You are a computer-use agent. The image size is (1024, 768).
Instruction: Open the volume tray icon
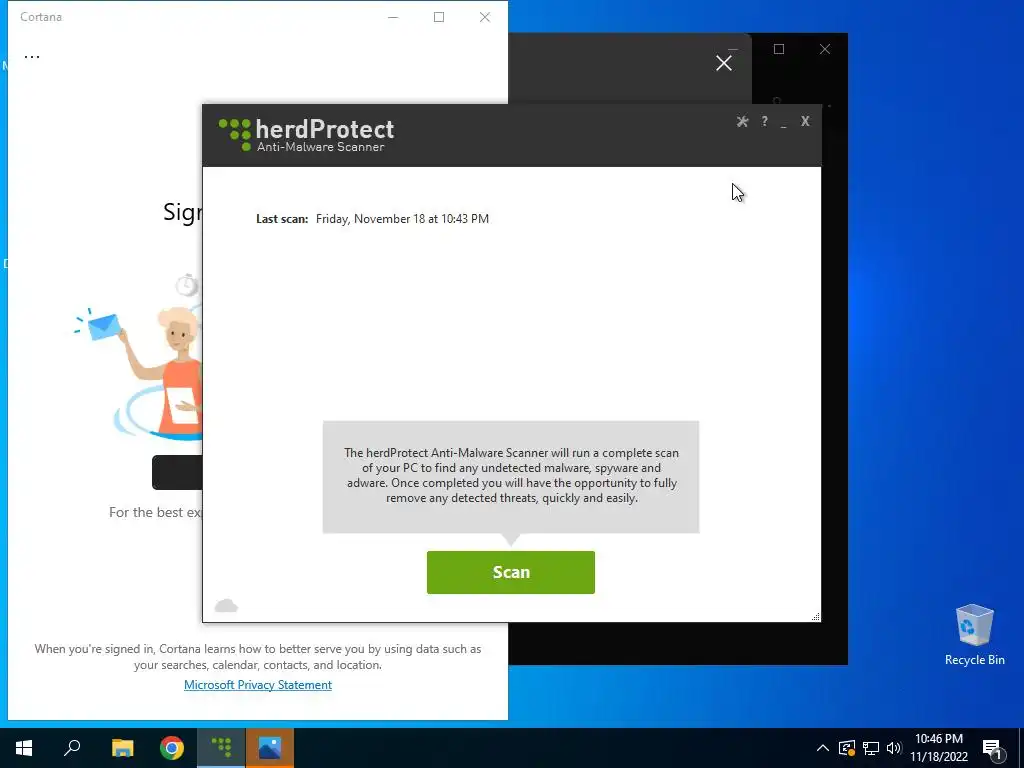pyautogui.click(x=894, y=748)
